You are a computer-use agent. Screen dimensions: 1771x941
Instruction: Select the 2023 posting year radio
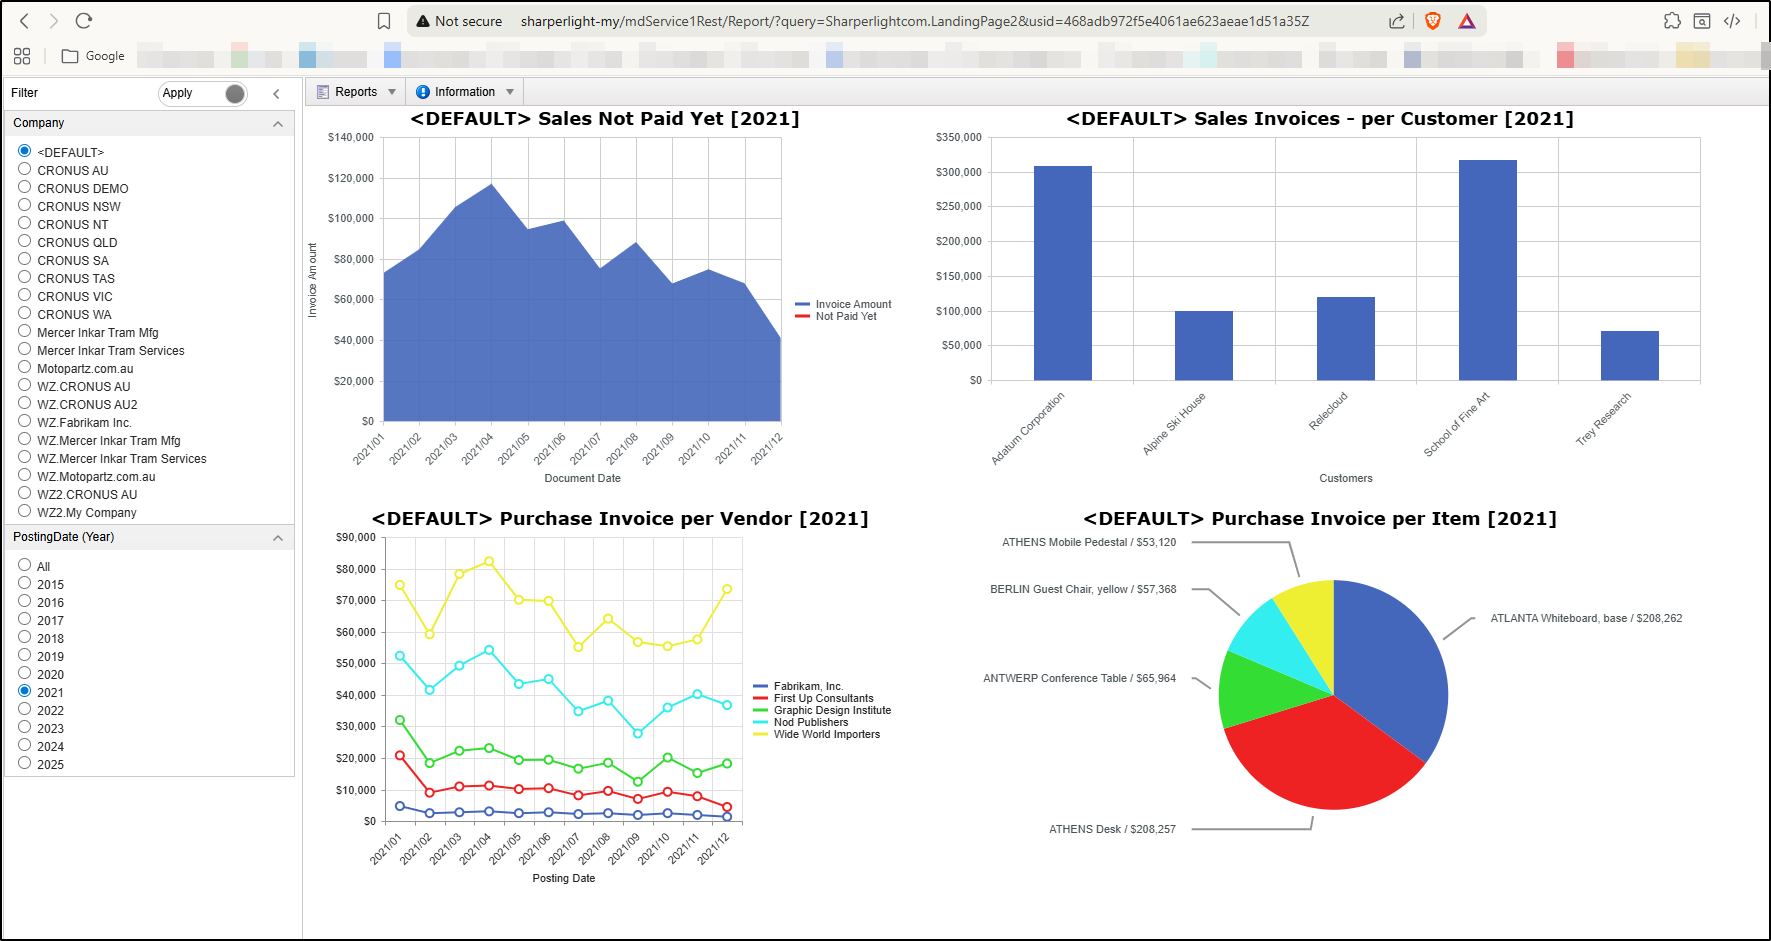25,727
